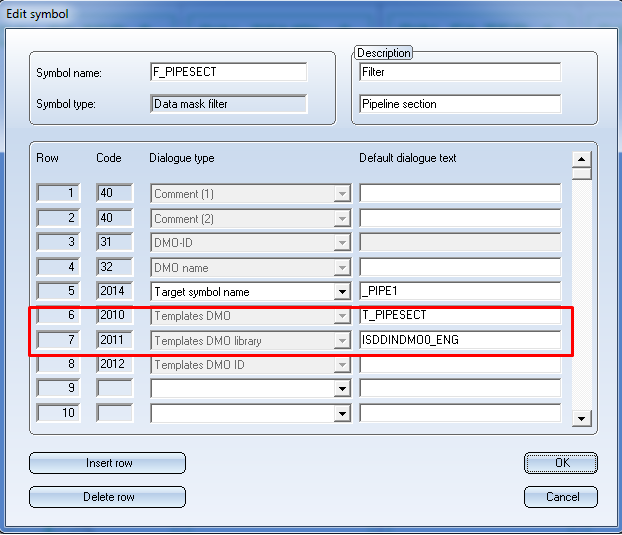
Task: Click the Description field containing Filter
Action: 460,72
